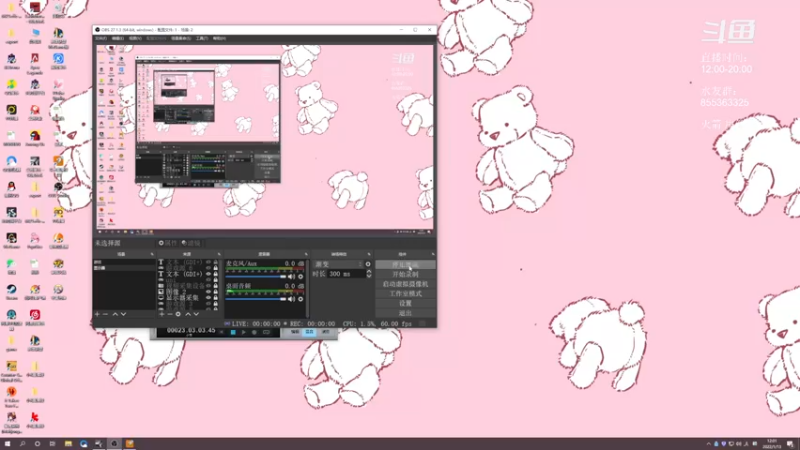The image size is (800, 450).
Task: Click the 麦克风/Aux volume slider
Action: 256,277
